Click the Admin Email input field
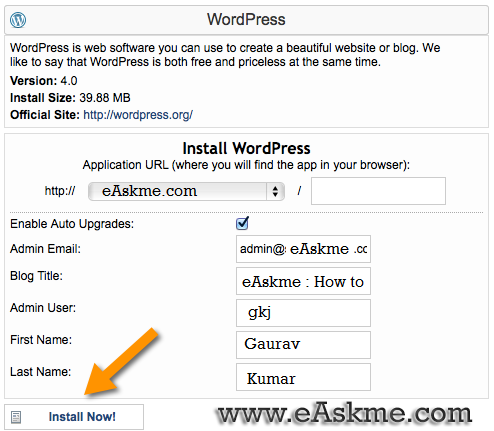The width and height of the screenshot is (494, 431). [303, 249]
